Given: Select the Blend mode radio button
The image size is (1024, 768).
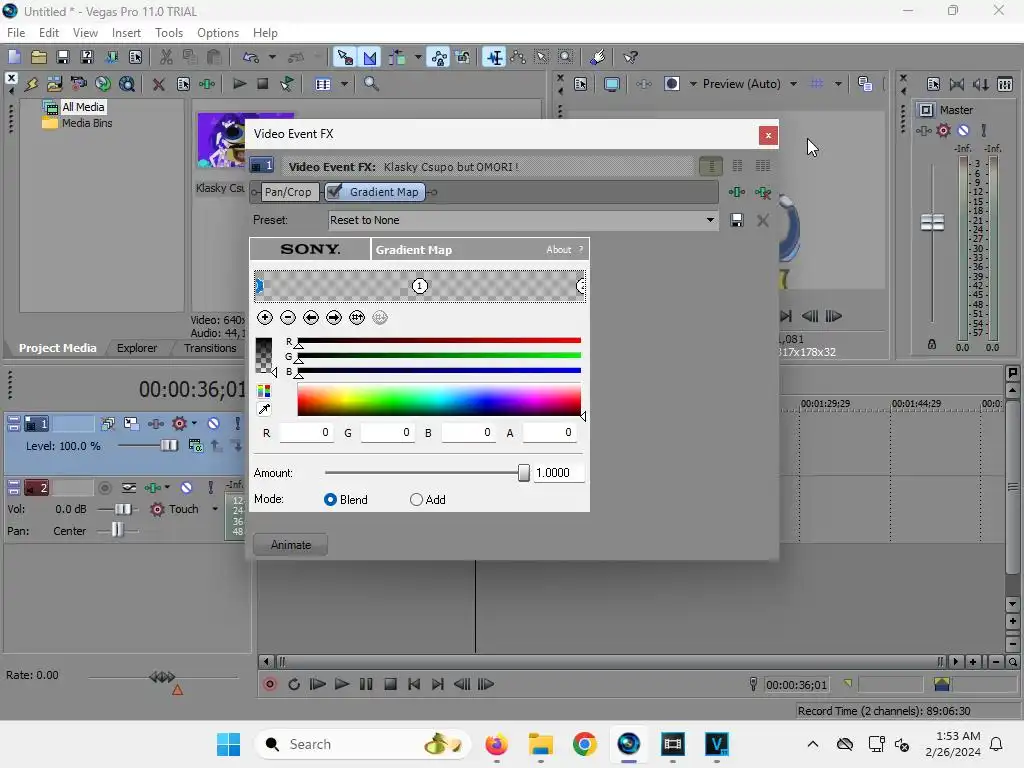Looking at the screenshot, I should [x=330, y=500].
